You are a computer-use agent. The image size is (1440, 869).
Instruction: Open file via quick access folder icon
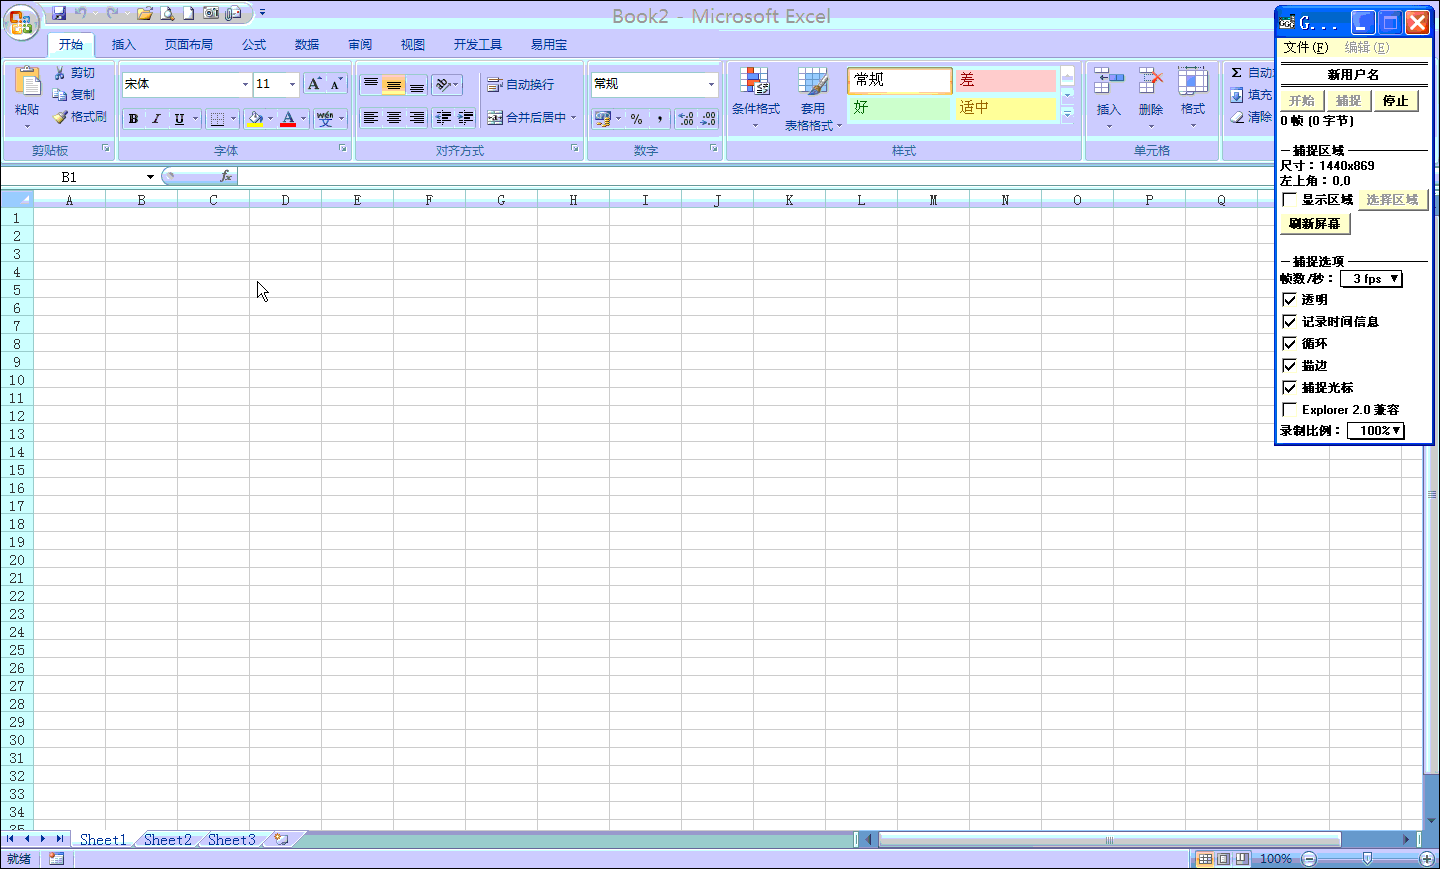click(x=145, y=13)
